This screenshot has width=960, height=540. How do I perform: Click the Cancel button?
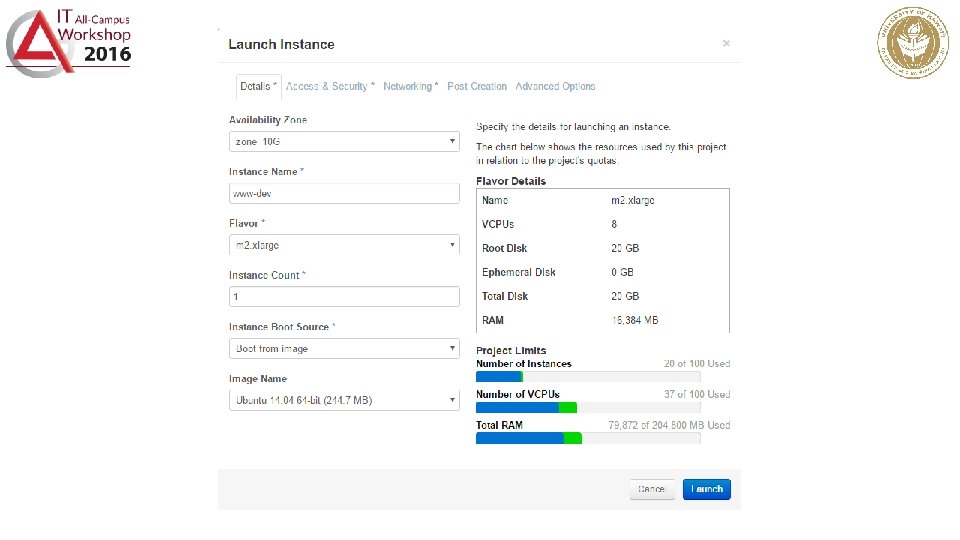coord(652,489)
